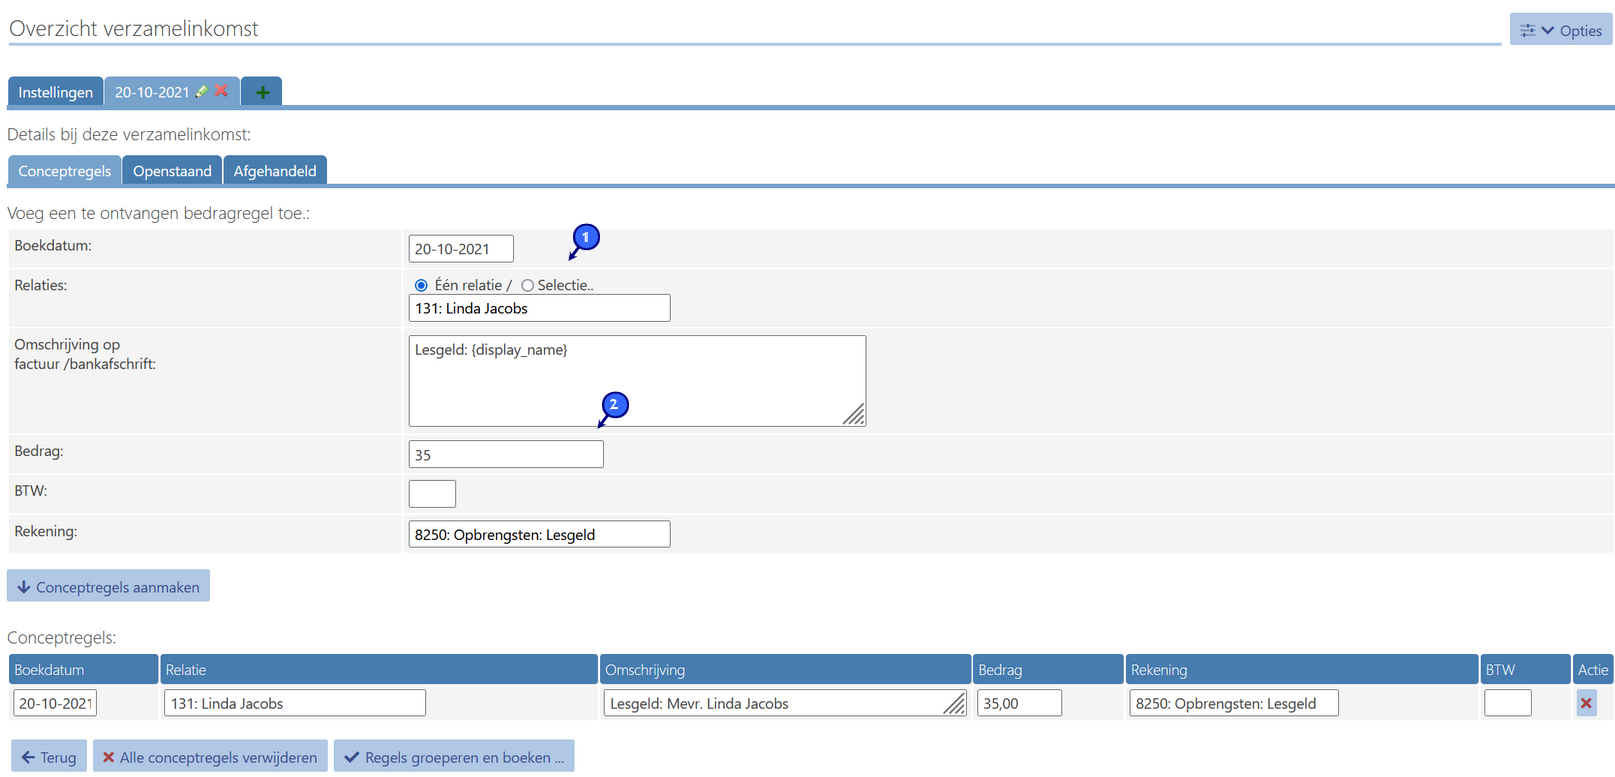Click the Bedrag field containing 35
Viewport: 1615px width, 777px height.
pos(506,454)
